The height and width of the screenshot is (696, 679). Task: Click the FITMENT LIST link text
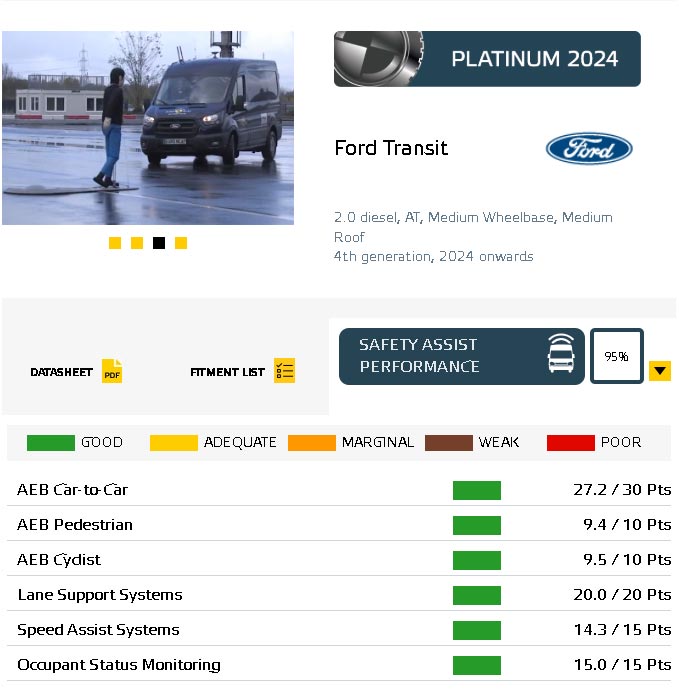tap(227, 372)
